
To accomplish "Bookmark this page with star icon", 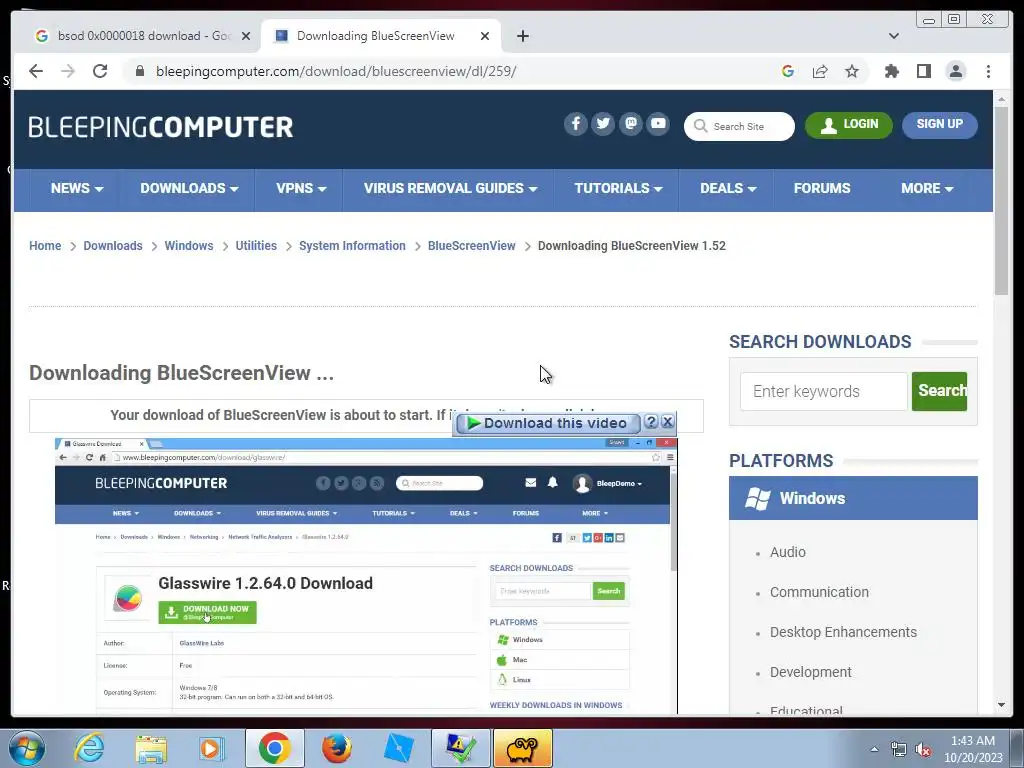I will click(852, 71).
